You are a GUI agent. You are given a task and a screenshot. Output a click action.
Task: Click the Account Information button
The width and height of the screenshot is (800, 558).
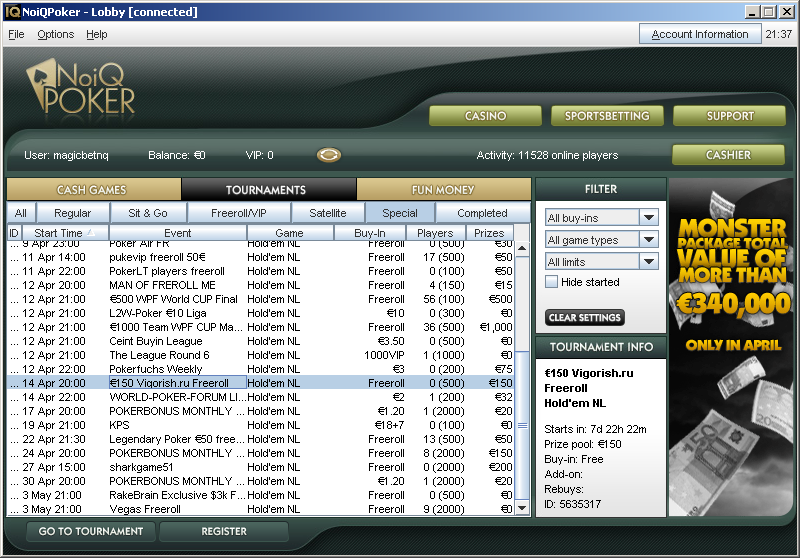(700, 34)
